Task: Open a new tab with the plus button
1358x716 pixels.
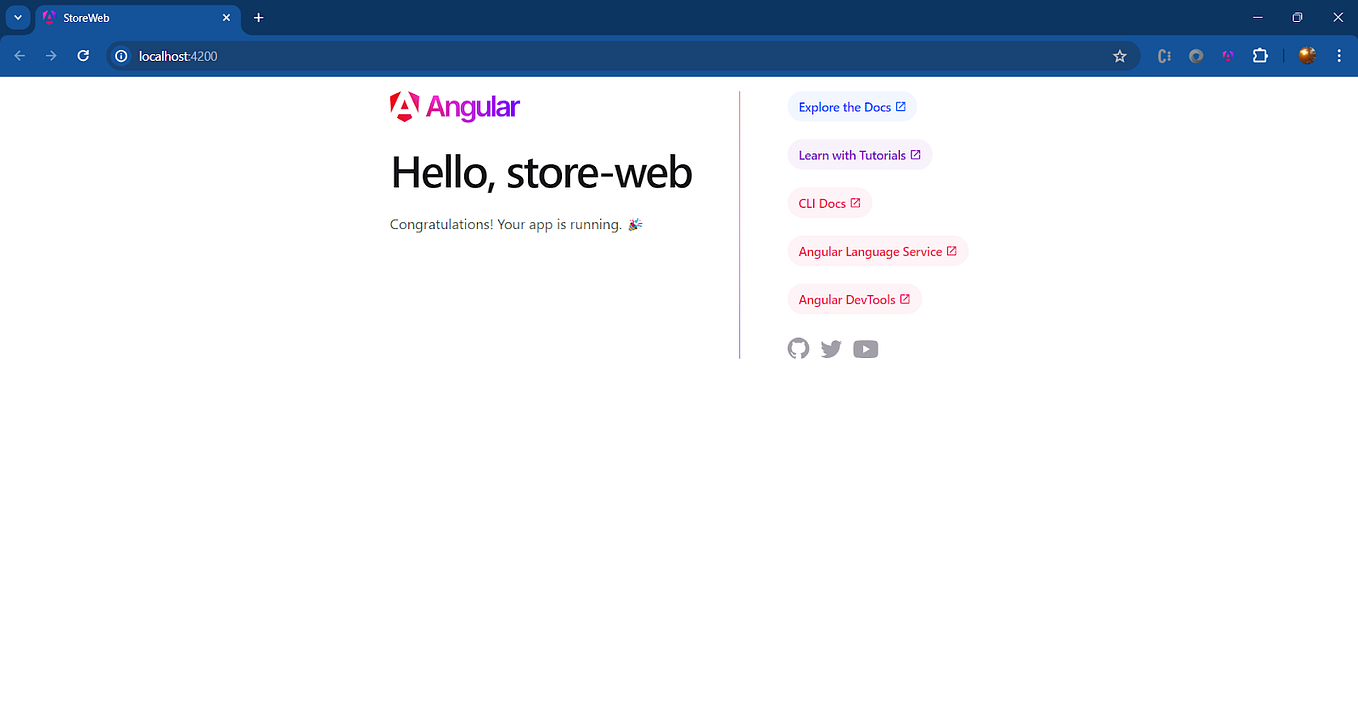Action: pos(258,17)
